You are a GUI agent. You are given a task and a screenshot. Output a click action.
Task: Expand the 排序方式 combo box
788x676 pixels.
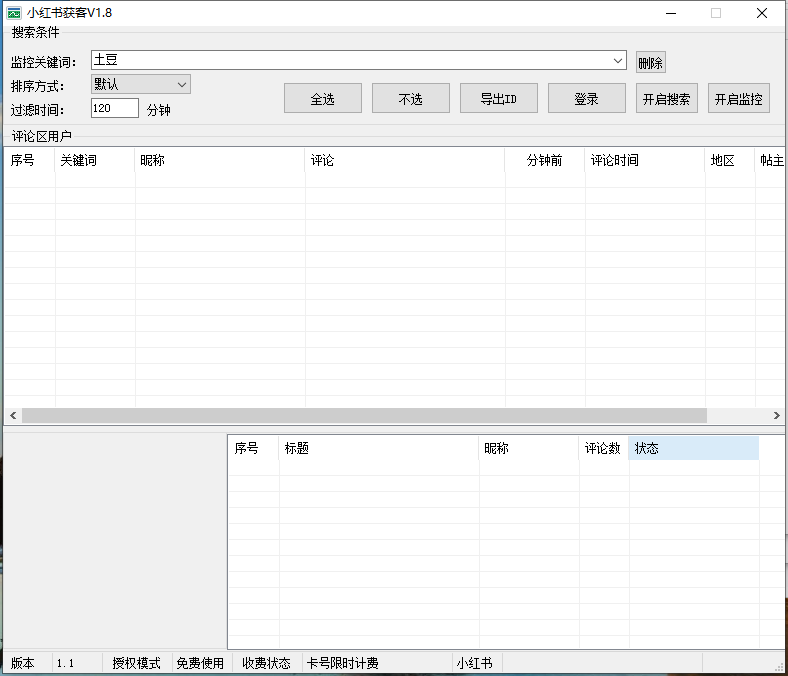[x=181, y=85]
